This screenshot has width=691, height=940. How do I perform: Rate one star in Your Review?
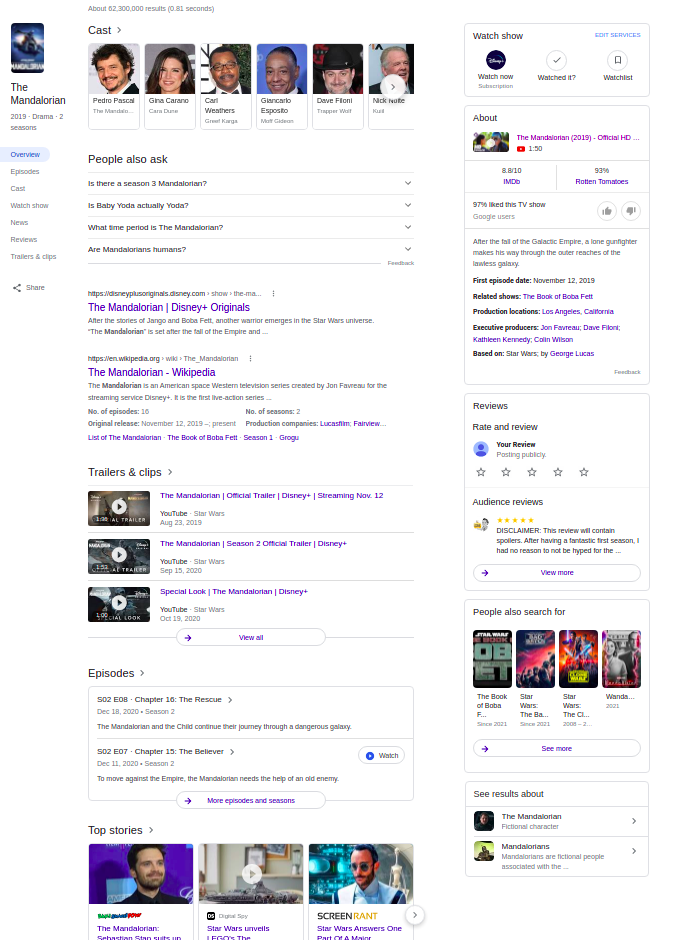(x=481, y=472)
